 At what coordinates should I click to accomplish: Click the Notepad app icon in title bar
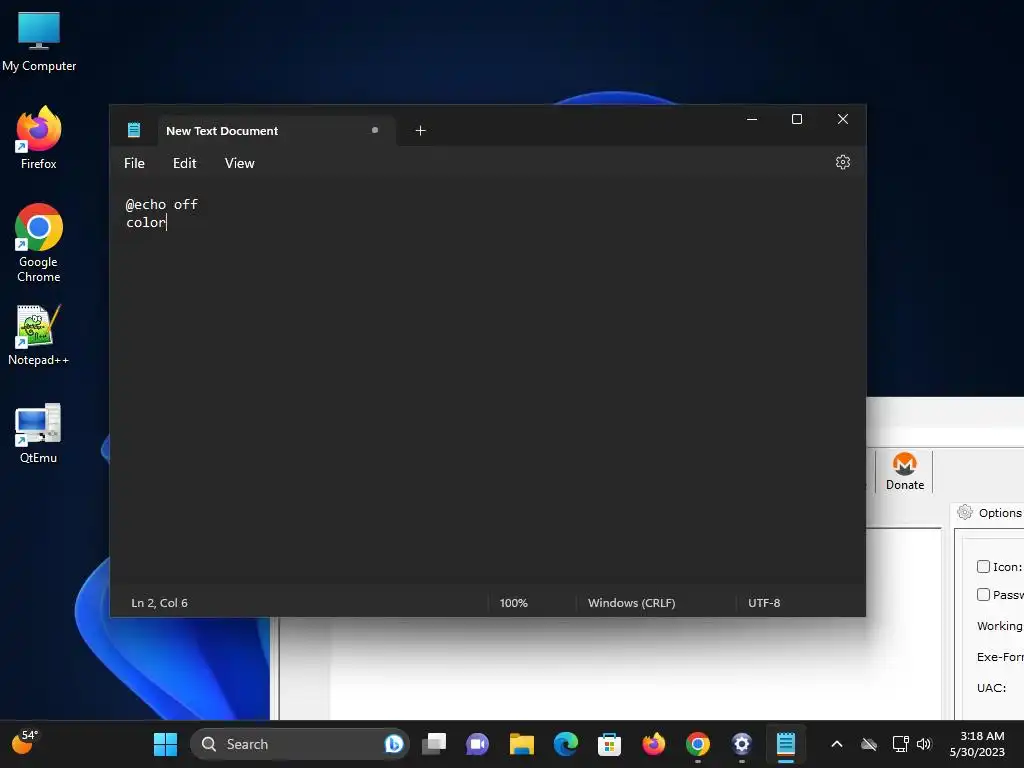coord(134,130)
